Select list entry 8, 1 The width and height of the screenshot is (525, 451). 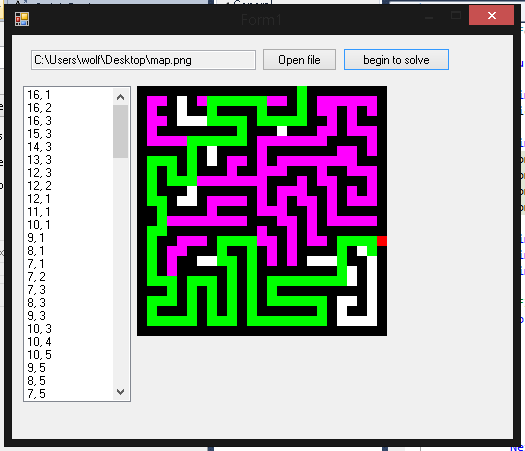[35, 251]
